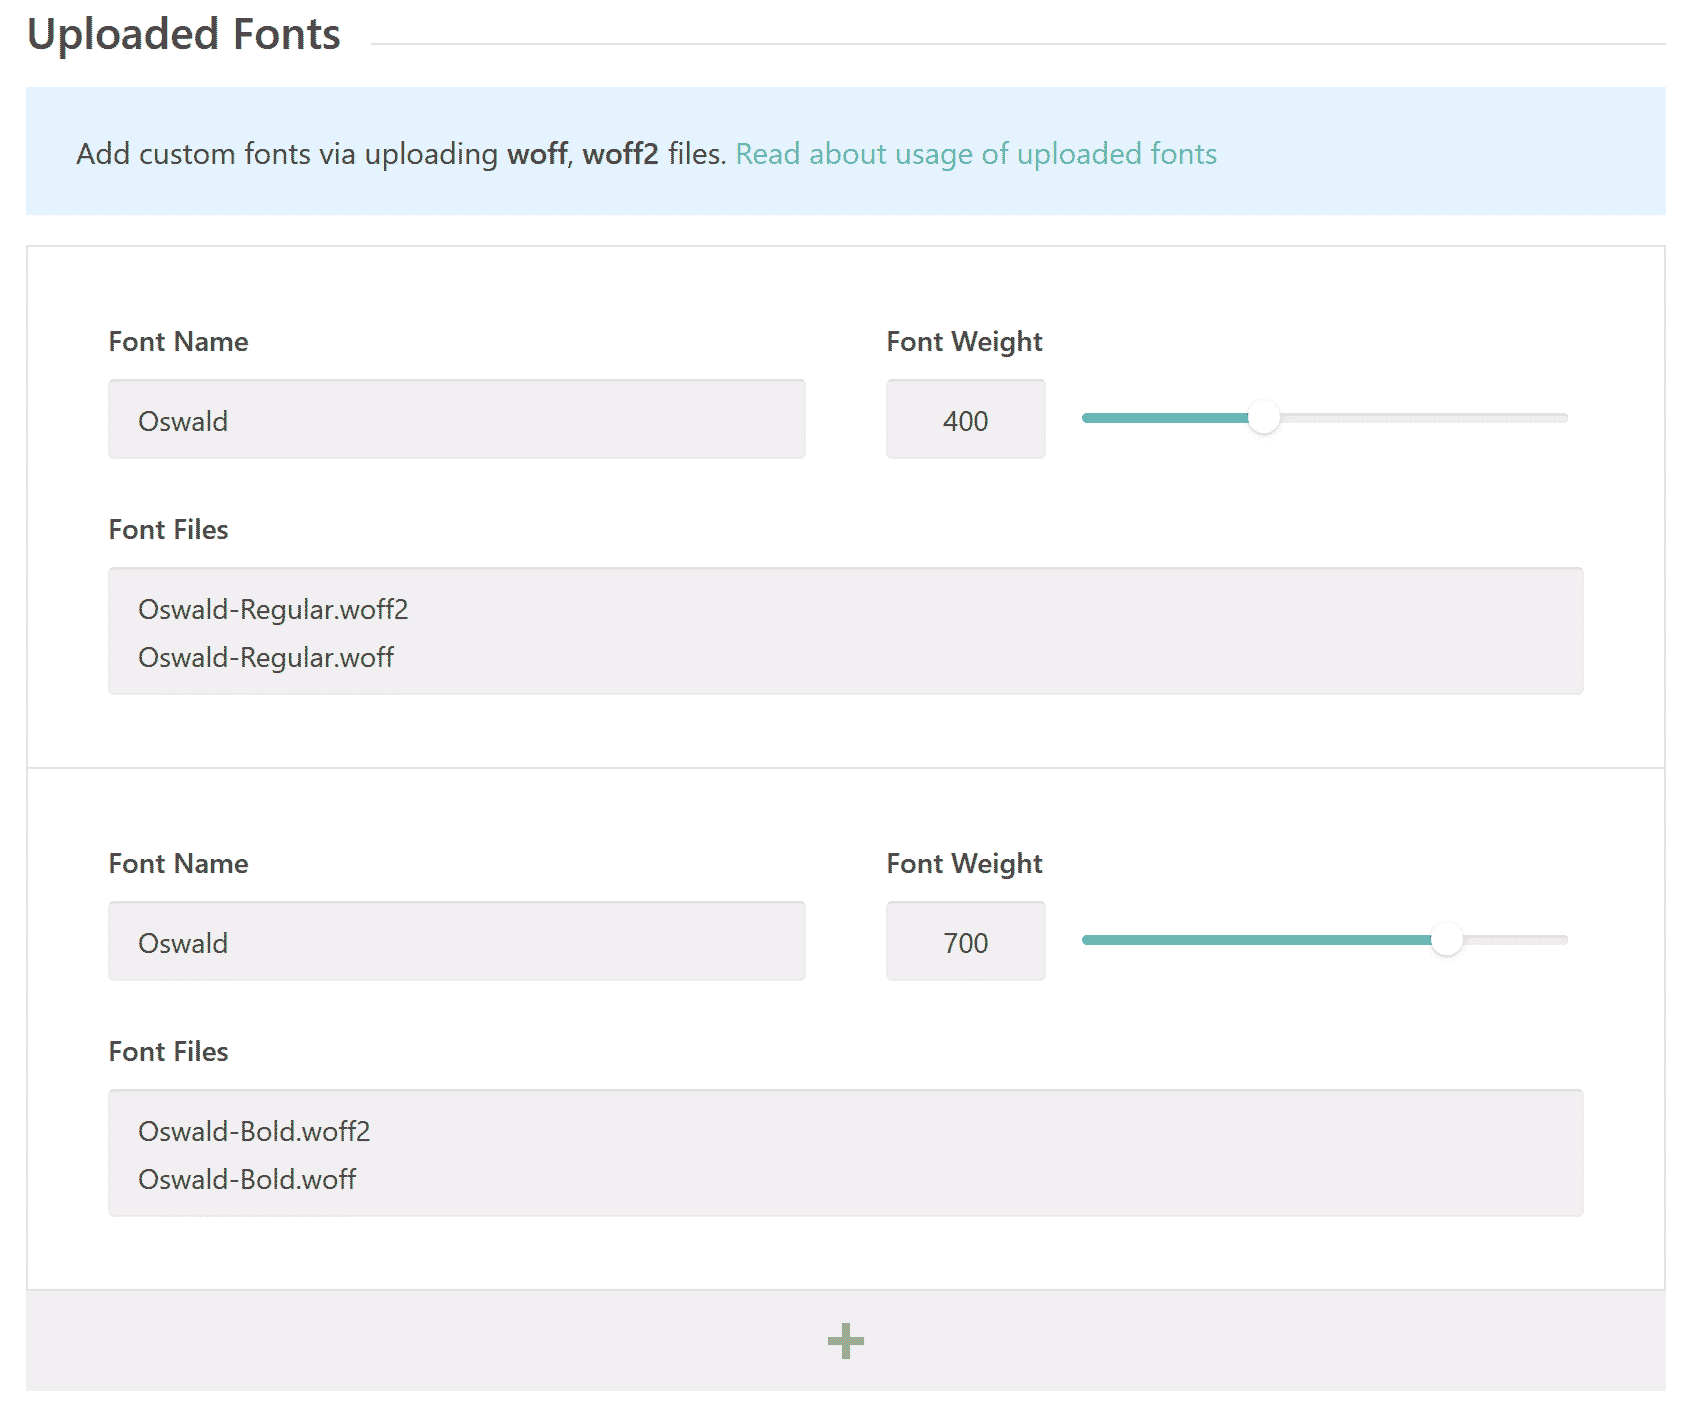
Task: Select the Oswald-Bold.woff file entry
Action: 247,1179
